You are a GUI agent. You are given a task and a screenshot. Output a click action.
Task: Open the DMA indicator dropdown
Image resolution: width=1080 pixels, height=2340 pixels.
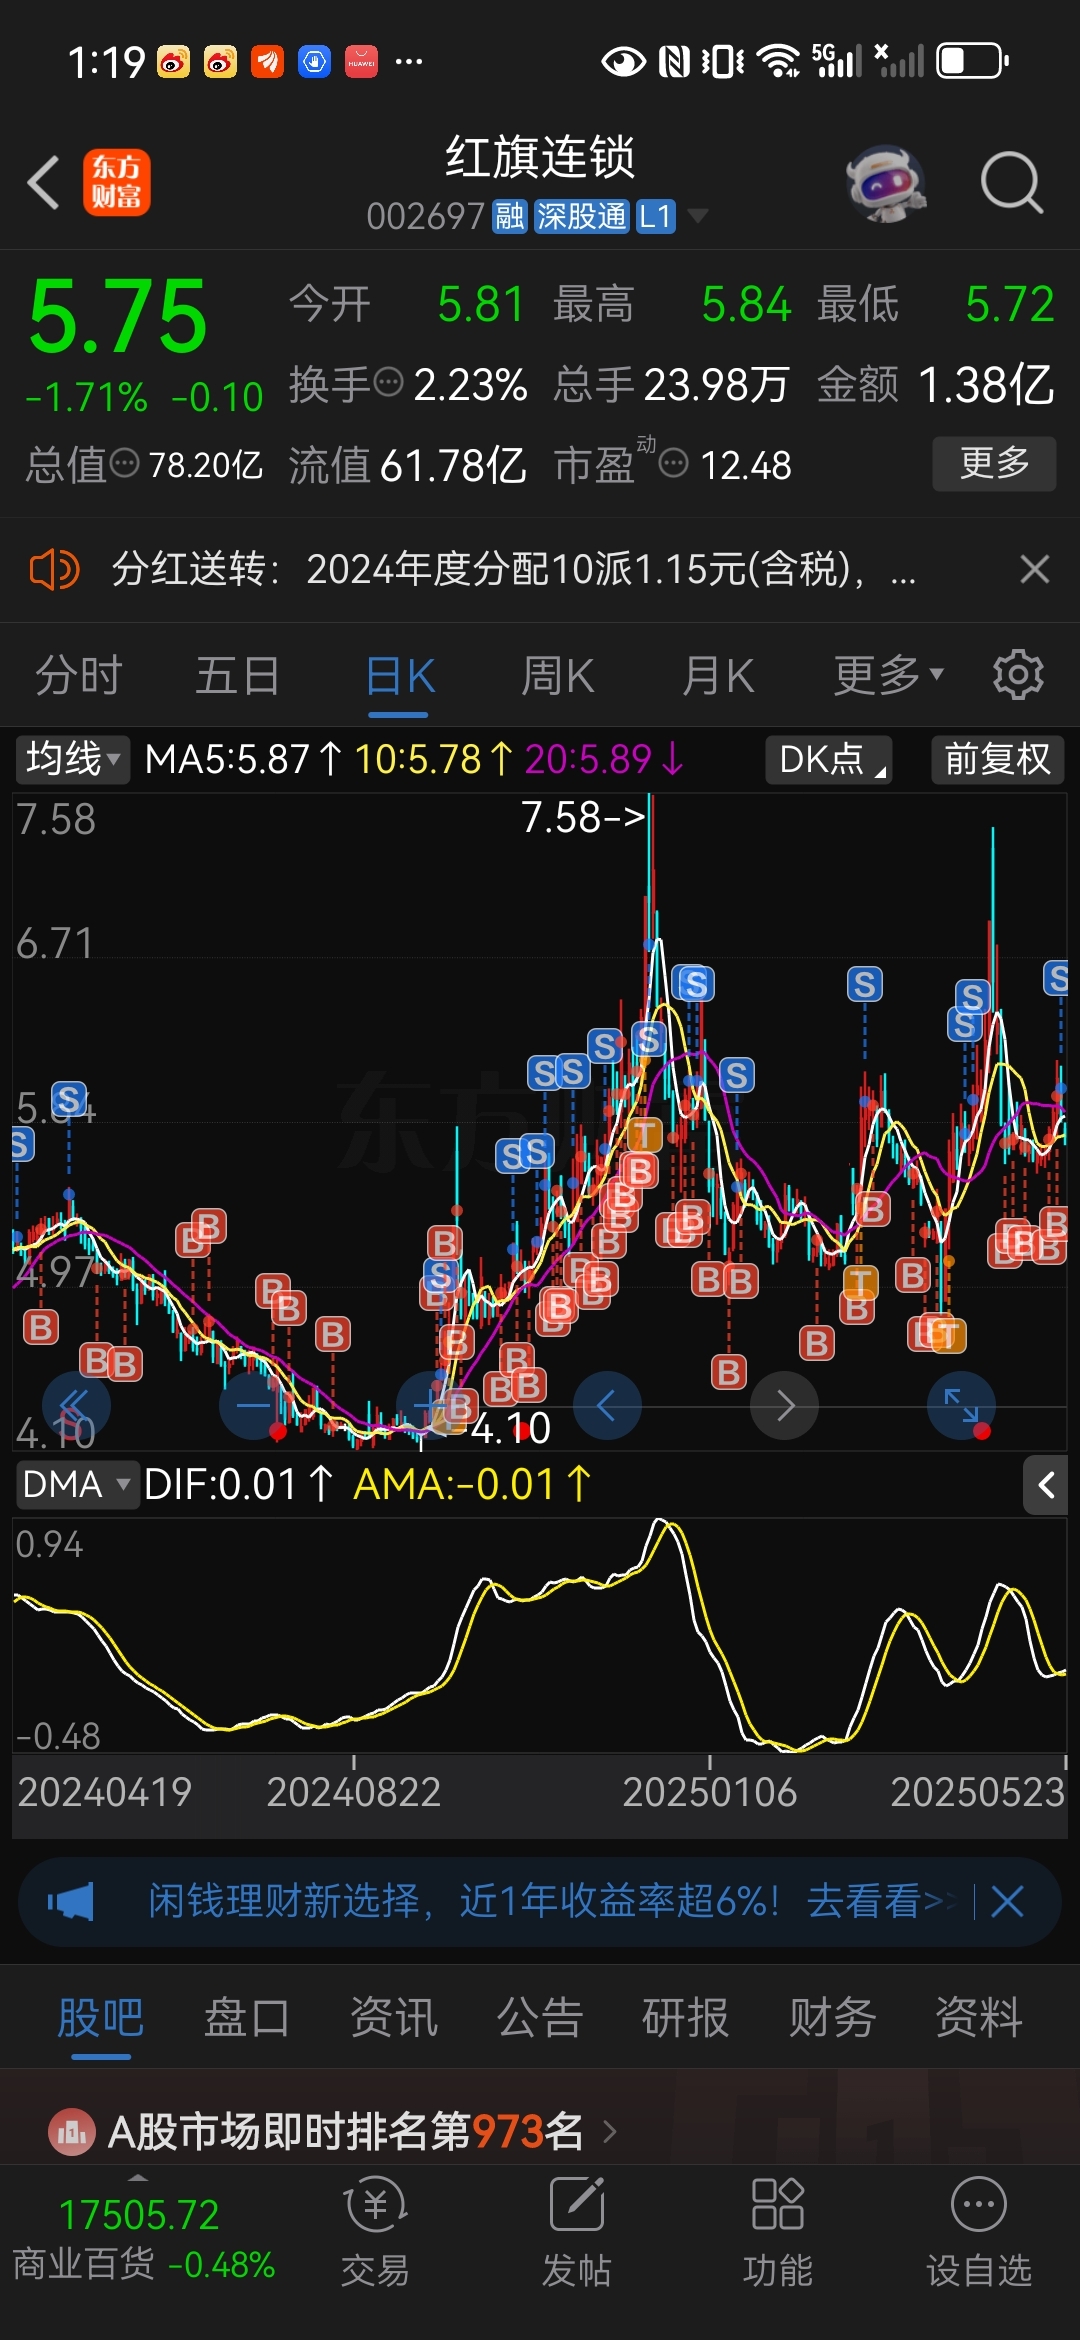pos(76,1485)
